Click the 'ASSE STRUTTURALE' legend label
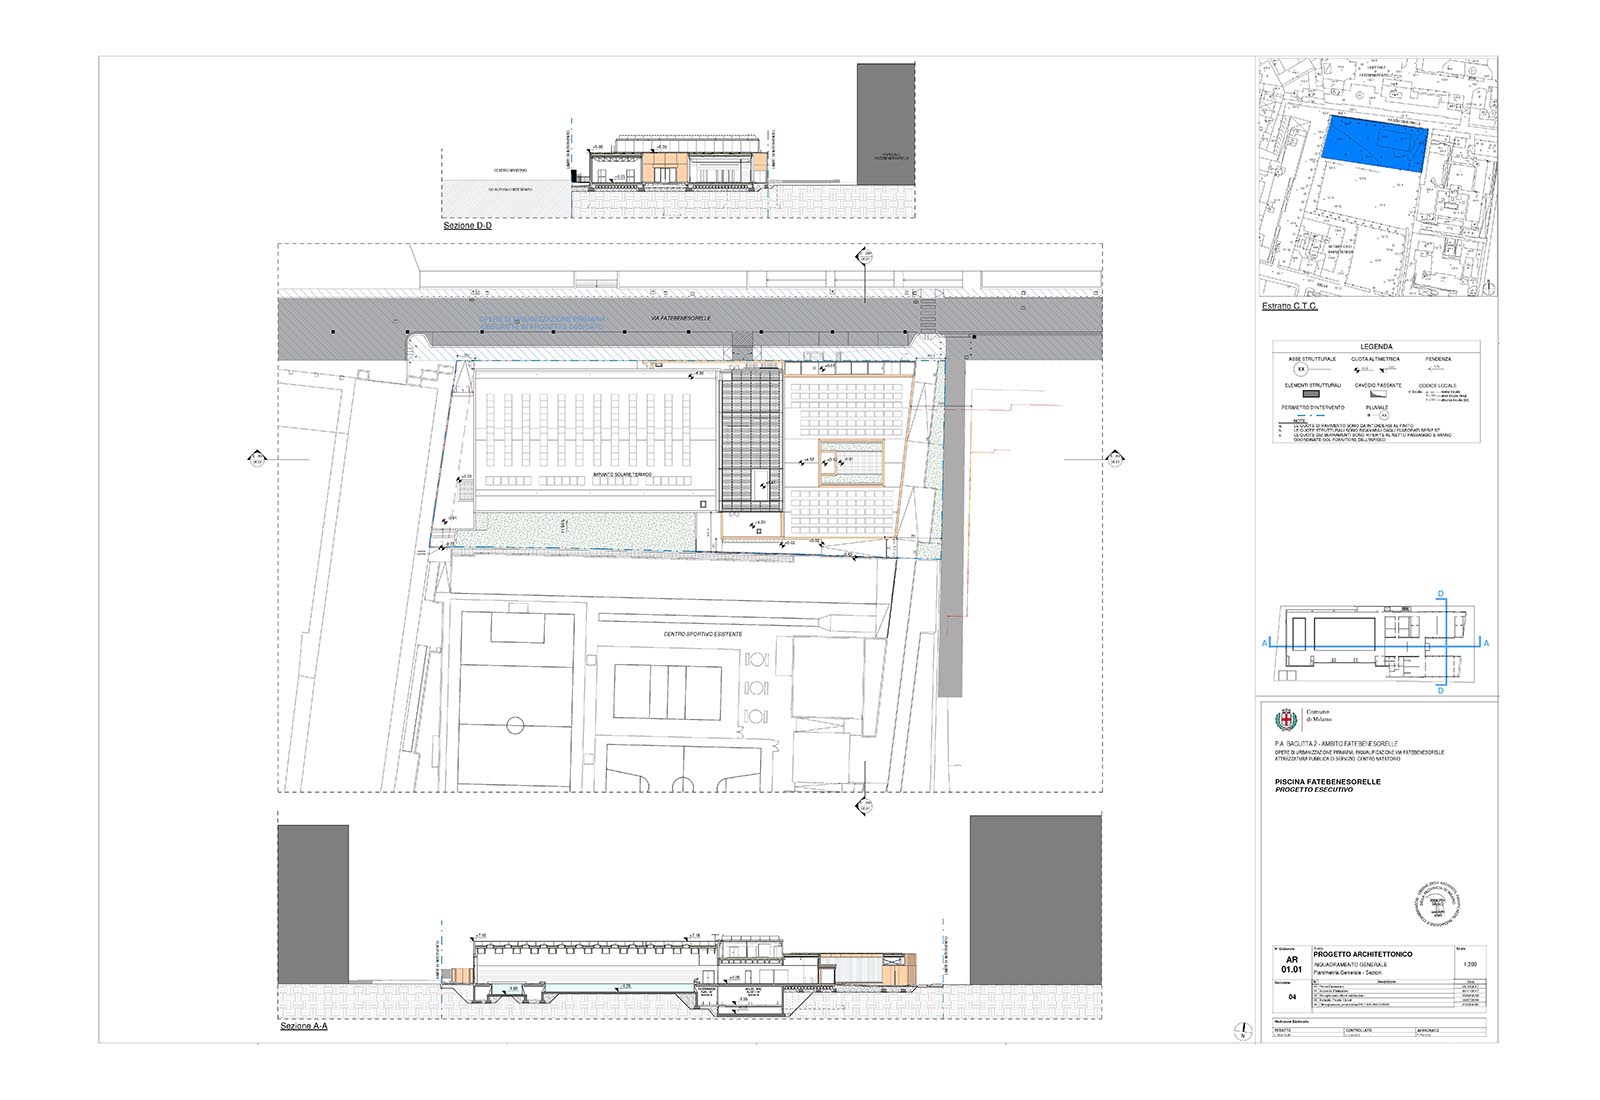Image resolution: width=1600 pixels, height=1100 pixels. [1312, 358]
